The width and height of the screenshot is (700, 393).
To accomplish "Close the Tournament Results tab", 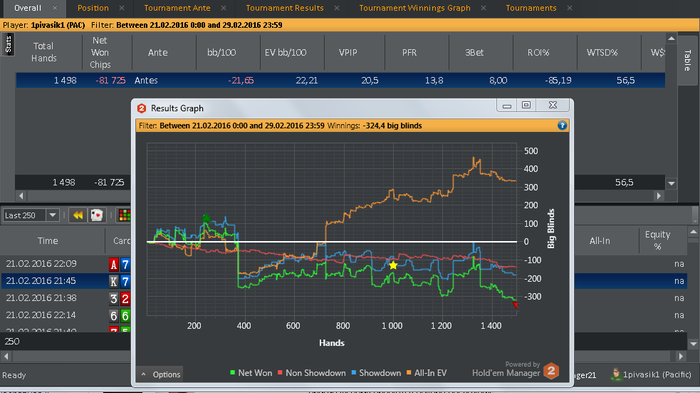I will tap(337, 8).
